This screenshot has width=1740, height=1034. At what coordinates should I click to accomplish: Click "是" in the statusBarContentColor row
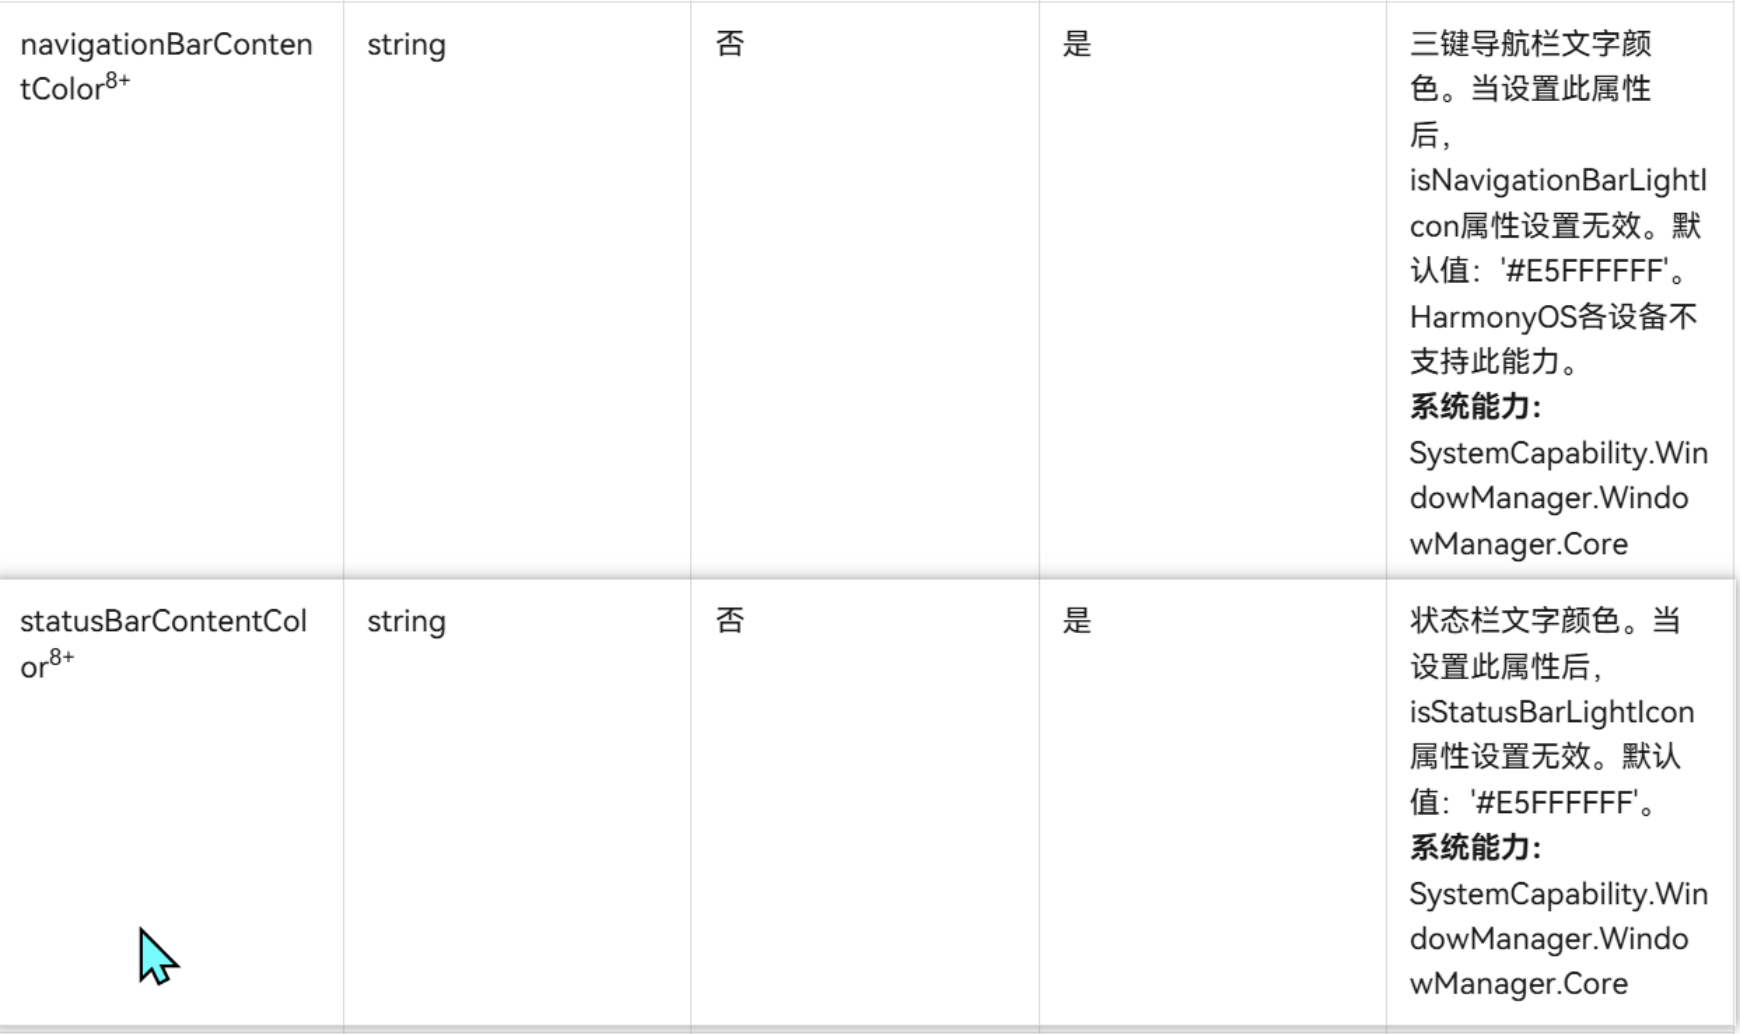[x=1077, y=621]
